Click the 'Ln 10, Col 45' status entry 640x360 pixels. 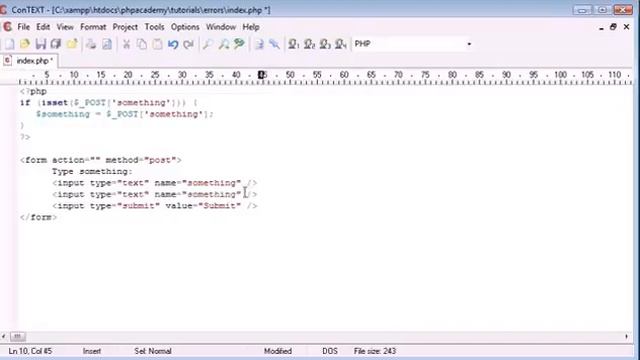(30, 351)
